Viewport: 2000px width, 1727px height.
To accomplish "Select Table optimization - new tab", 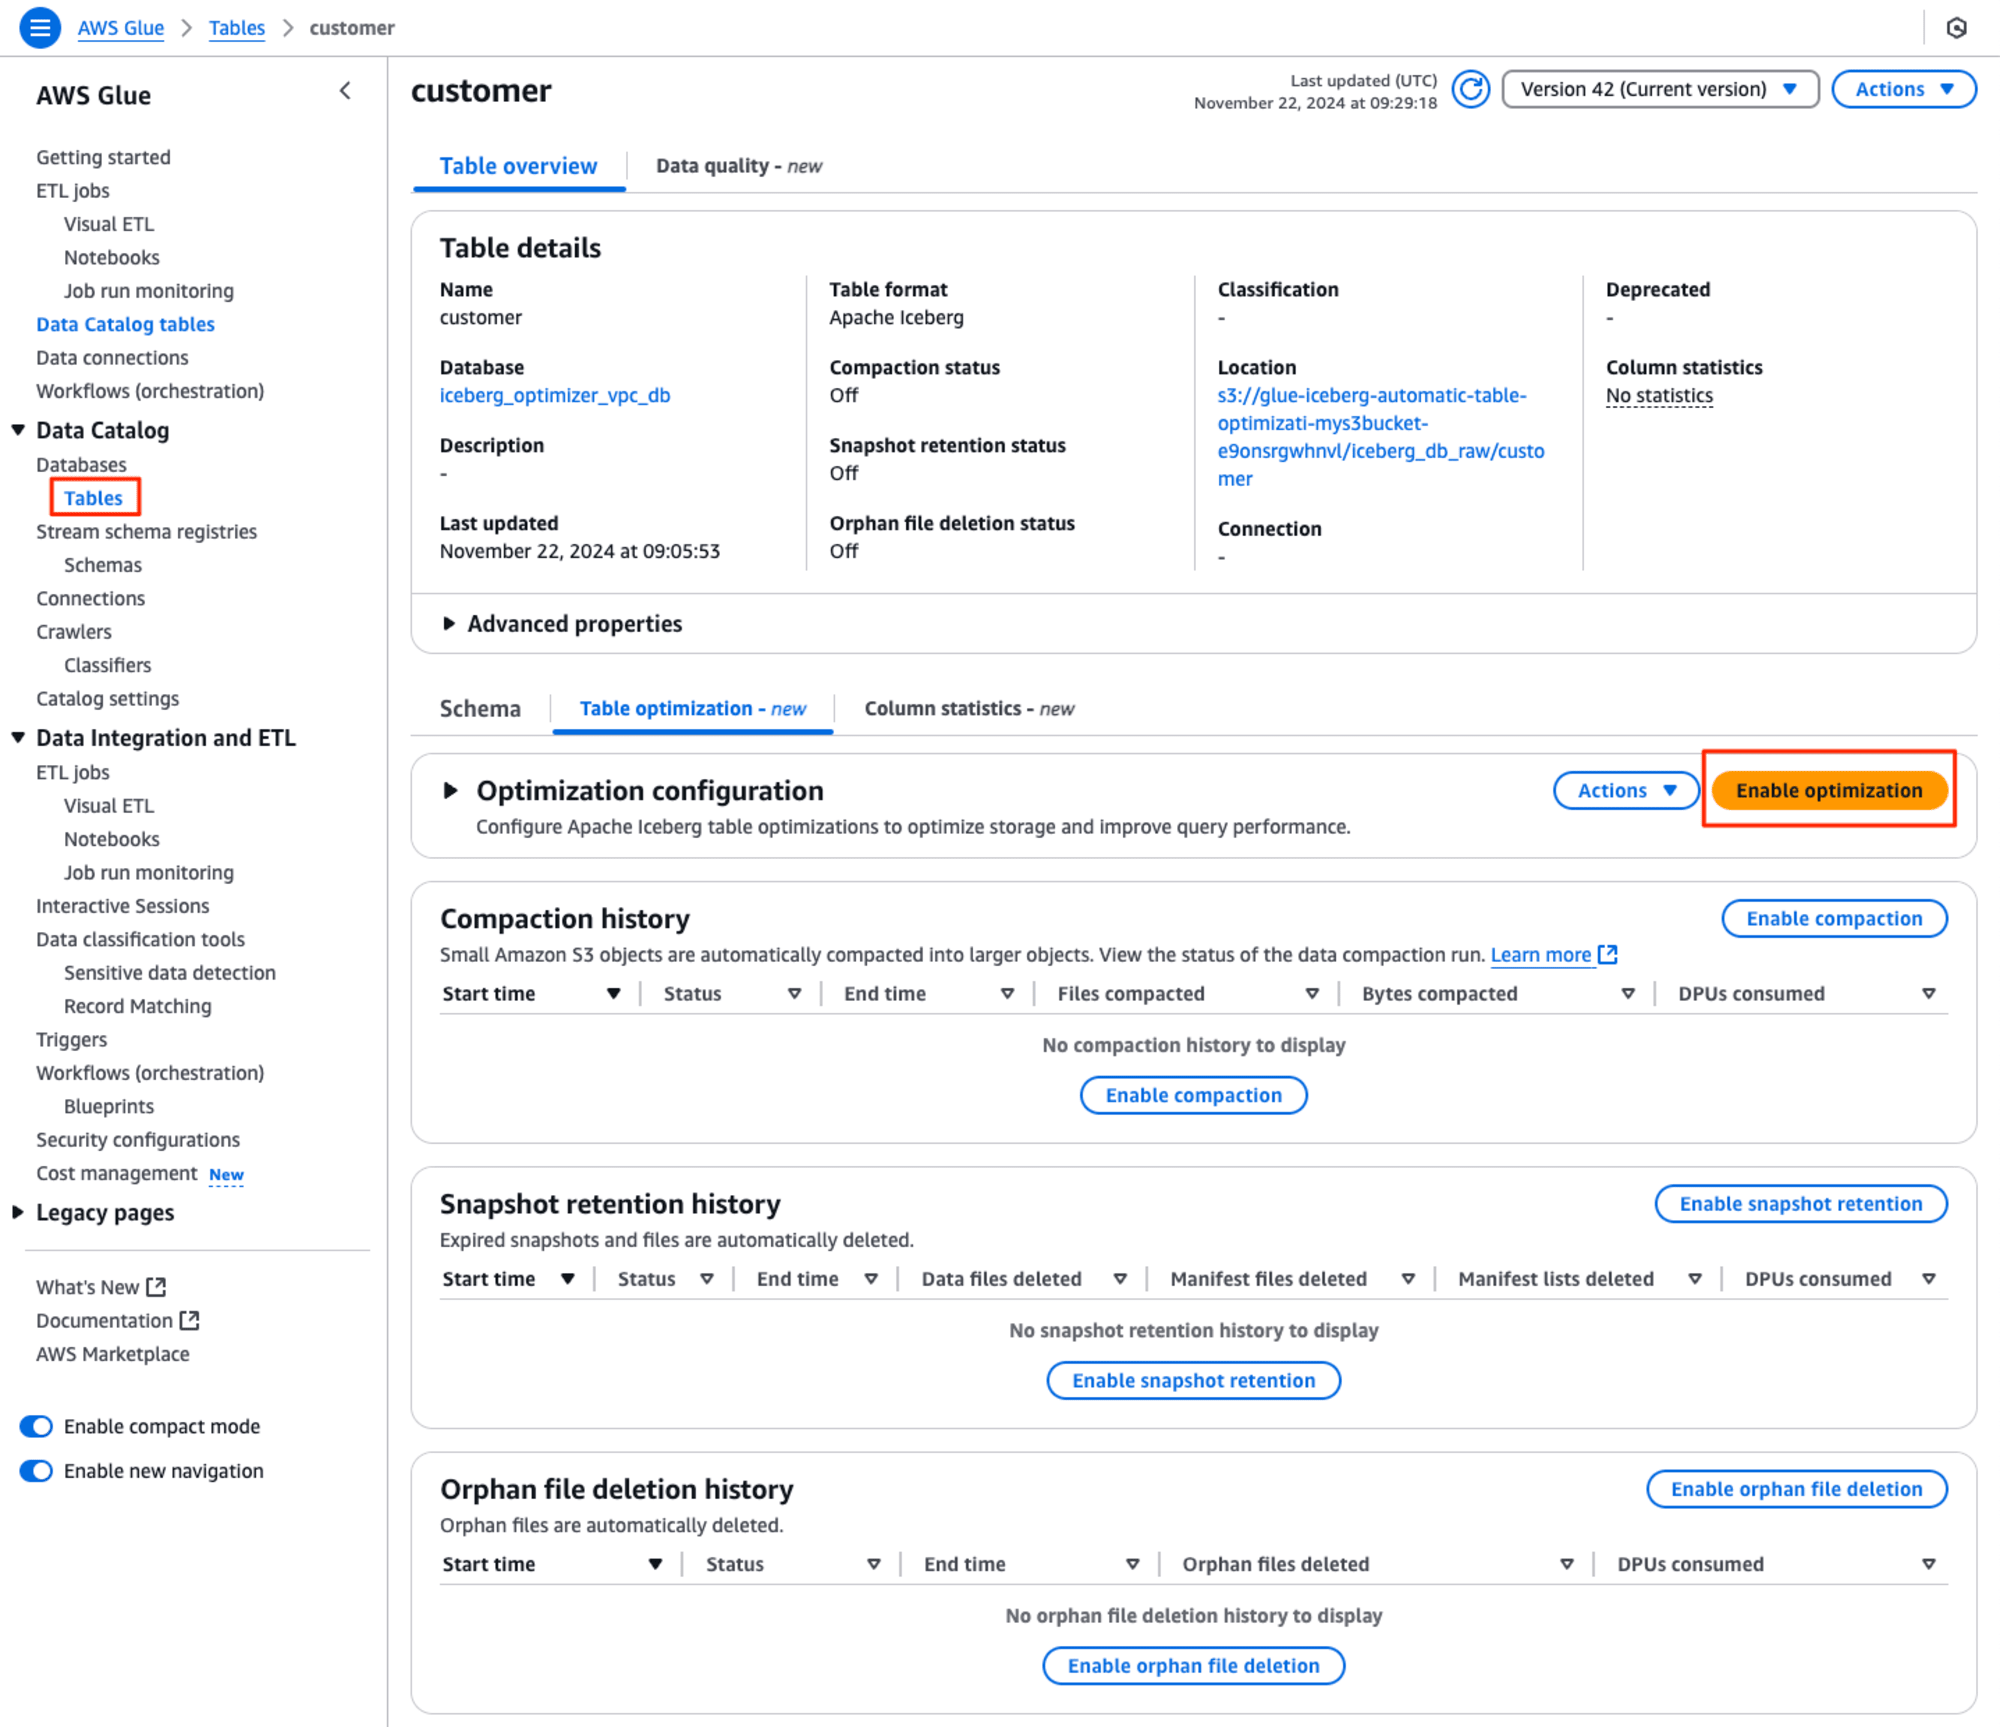I will pyautogui.click(x=693, y=708).
